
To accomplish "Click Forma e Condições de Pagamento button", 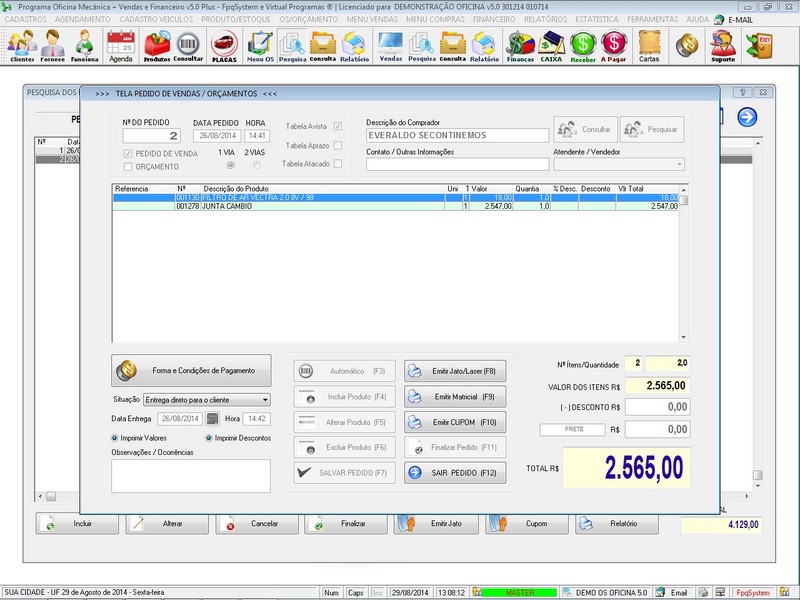I will (191, 371).
